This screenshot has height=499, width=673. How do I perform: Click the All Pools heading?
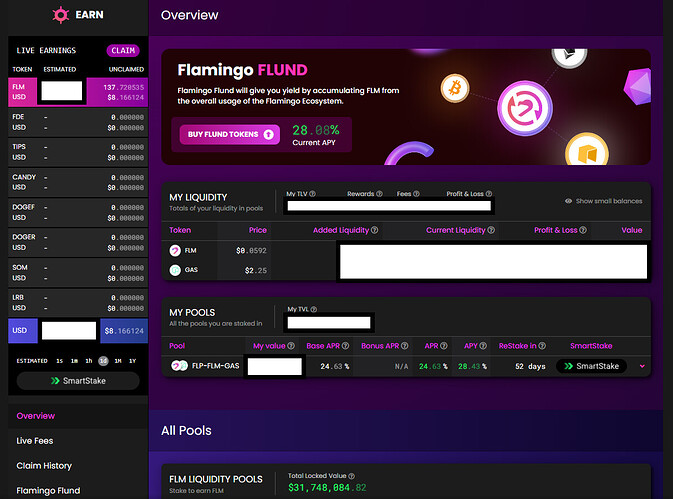point(186,430)
